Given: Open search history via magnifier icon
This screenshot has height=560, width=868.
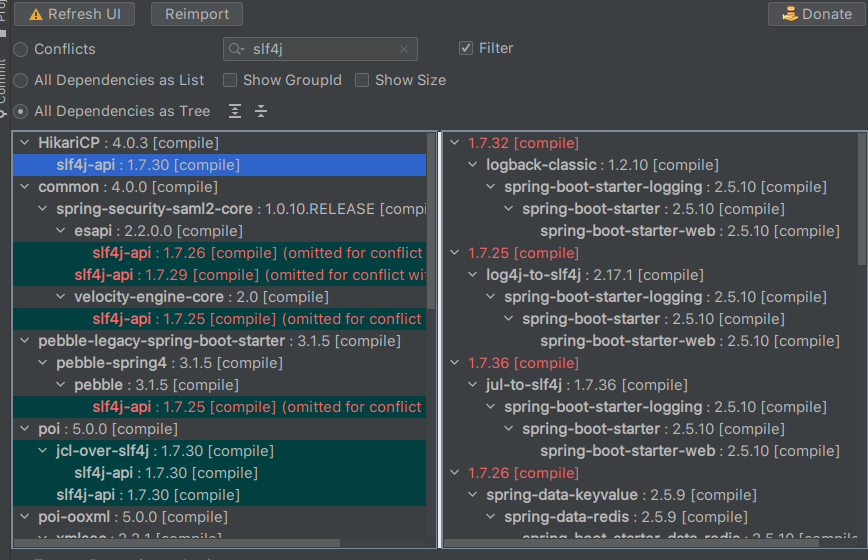Looking at the screenshot, I should coord(236,49).
